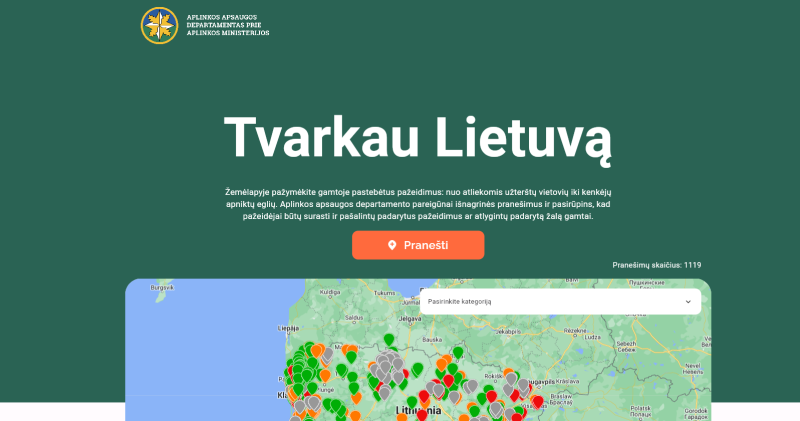Image resolution: width=800 pixels, height=421 pixels.
Task: Click the Aplinkos apsaugos departamentas emblem logo
Action: click(x=159, y=26)
